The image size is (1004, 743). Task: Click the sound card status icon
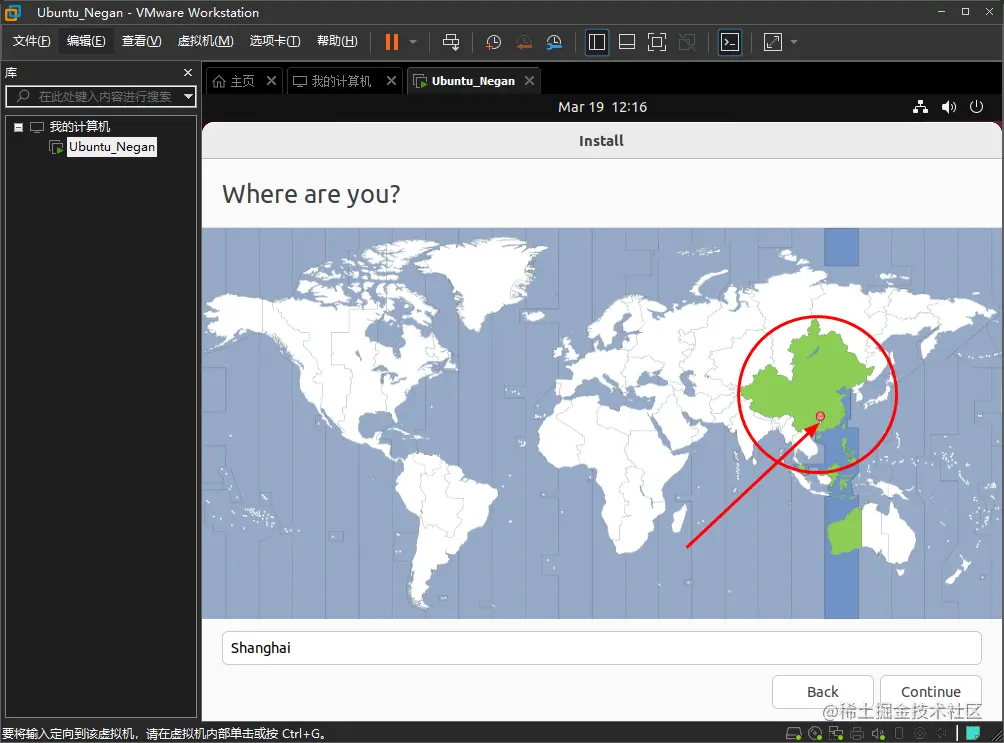(x=878, y=733)
